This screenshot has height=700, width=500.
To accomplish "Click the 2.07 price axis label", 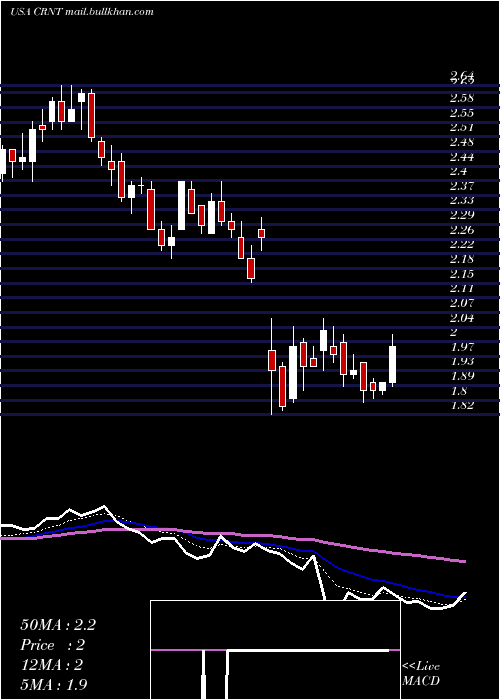I will [x=462, y=303].
